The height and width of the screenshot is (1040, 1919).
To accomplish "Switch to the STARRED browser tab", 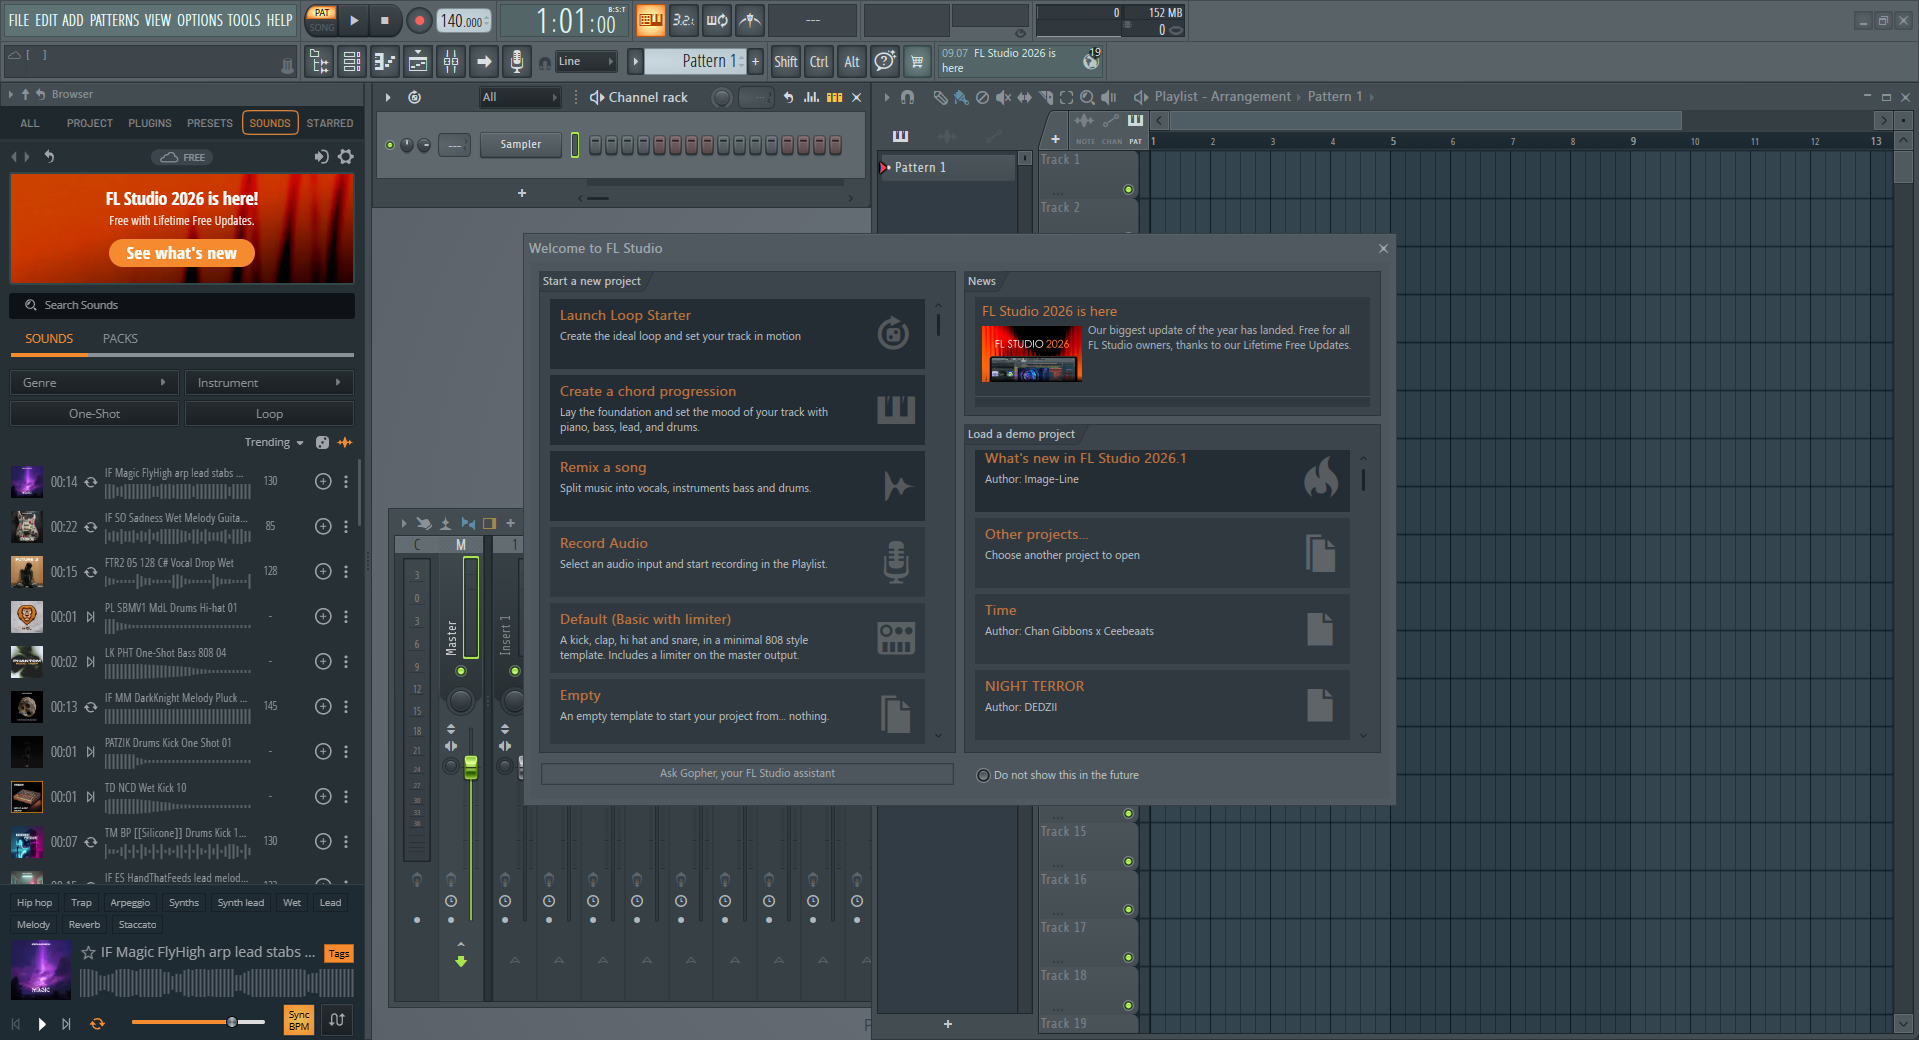I will click(330, 123).
